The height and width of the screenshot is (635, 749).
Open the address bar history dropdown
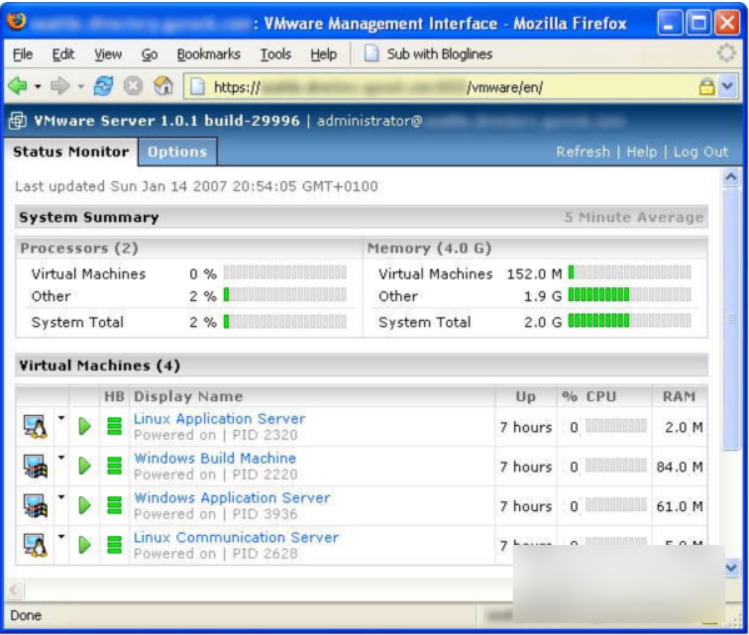pyautogui.click(x=728, y=87)
